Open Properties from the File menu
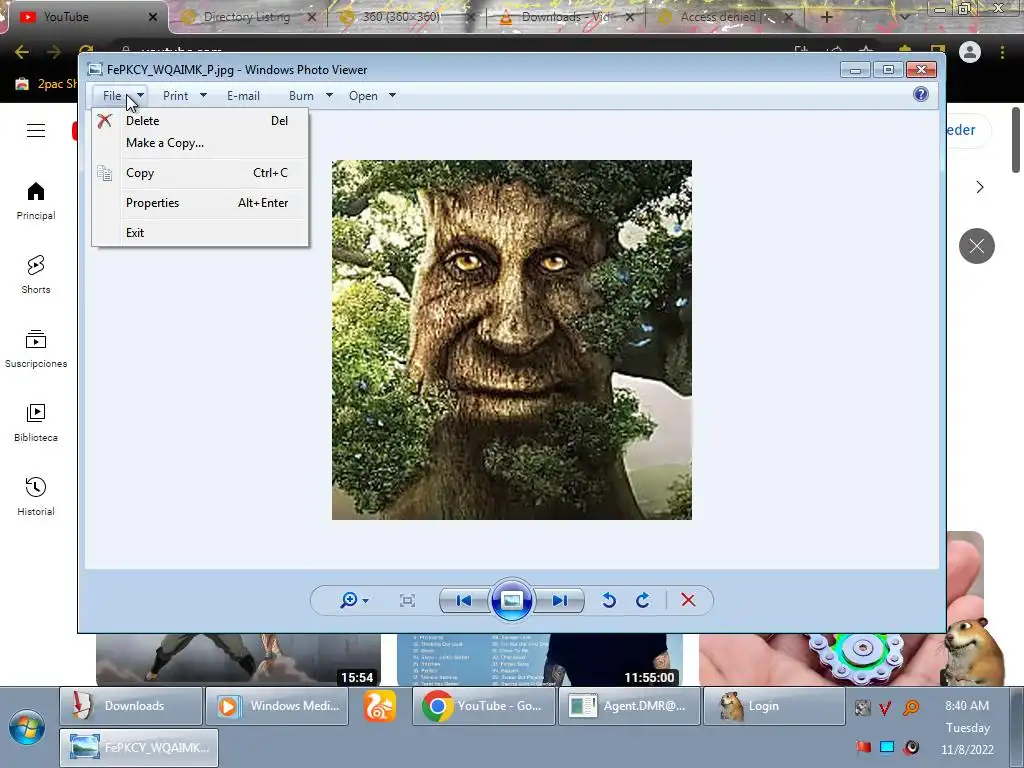Viewport: 1024px width, 768px height. (200, 203)
